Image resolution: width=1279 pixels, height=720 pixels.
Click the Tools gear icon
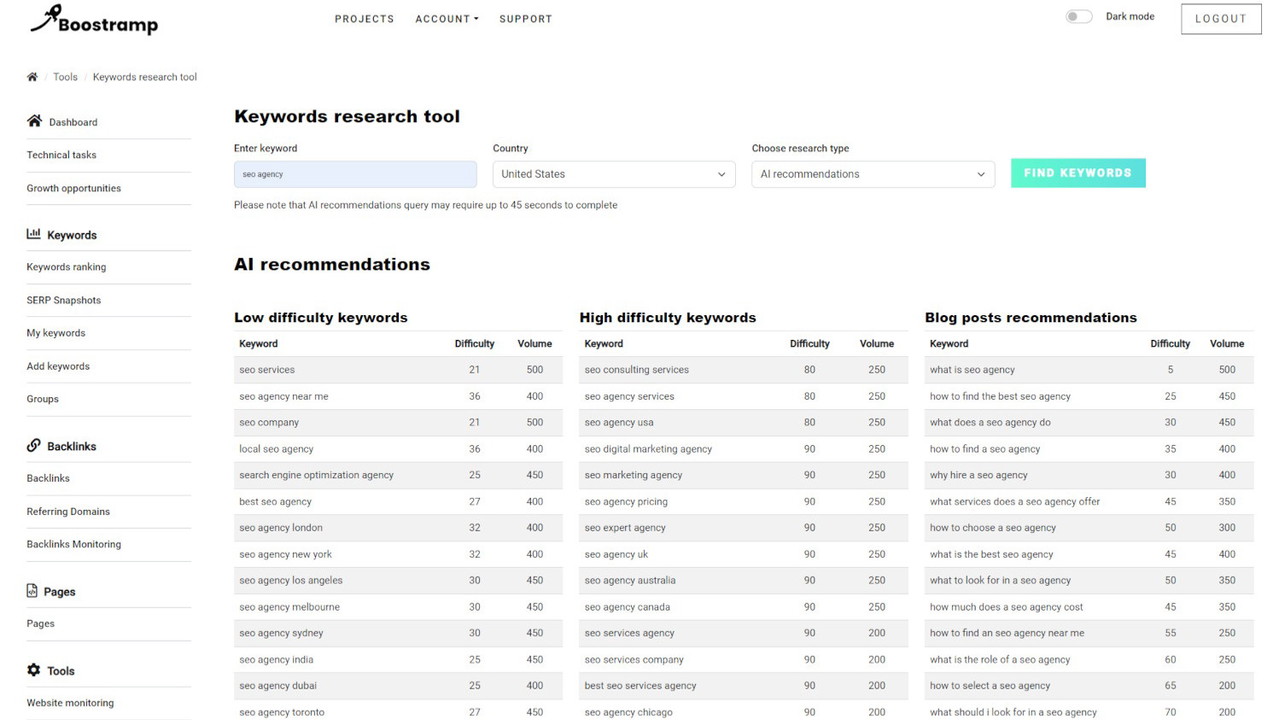(x=34, y=670)
